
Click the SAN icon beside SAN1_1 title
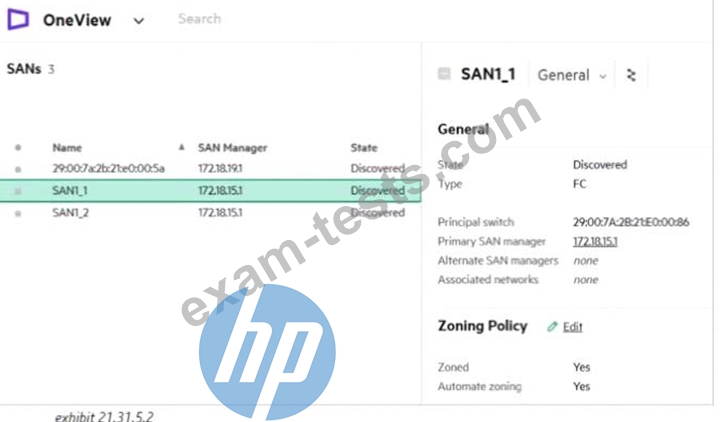click(444, 73)
